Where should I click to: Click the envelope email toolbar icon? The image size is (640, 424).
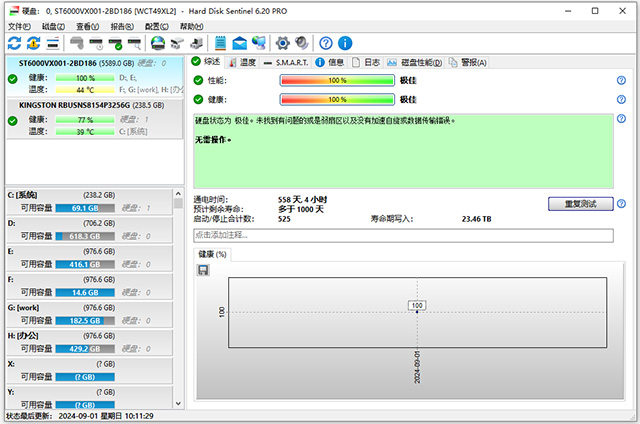pyautogui.click(x=240, y=43)
